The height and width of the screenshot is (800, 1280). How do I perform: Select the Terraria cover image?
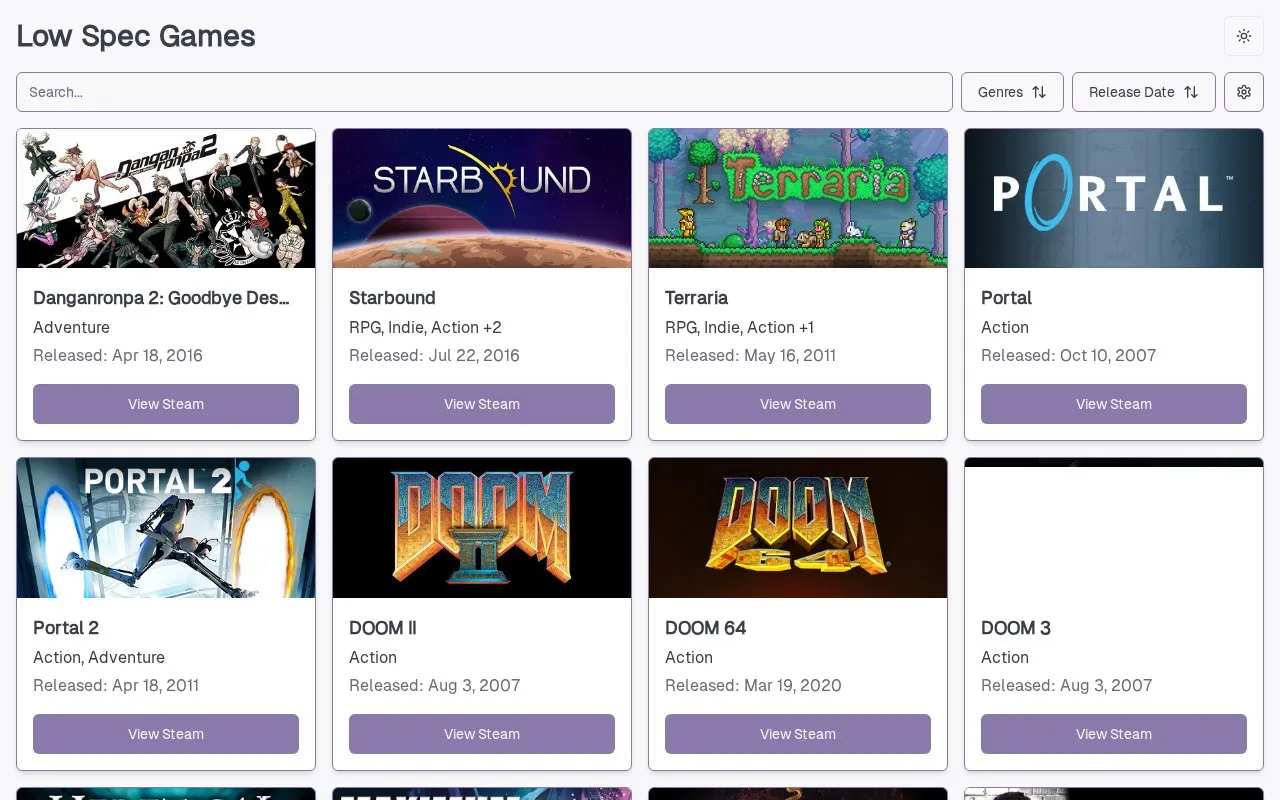798,198
